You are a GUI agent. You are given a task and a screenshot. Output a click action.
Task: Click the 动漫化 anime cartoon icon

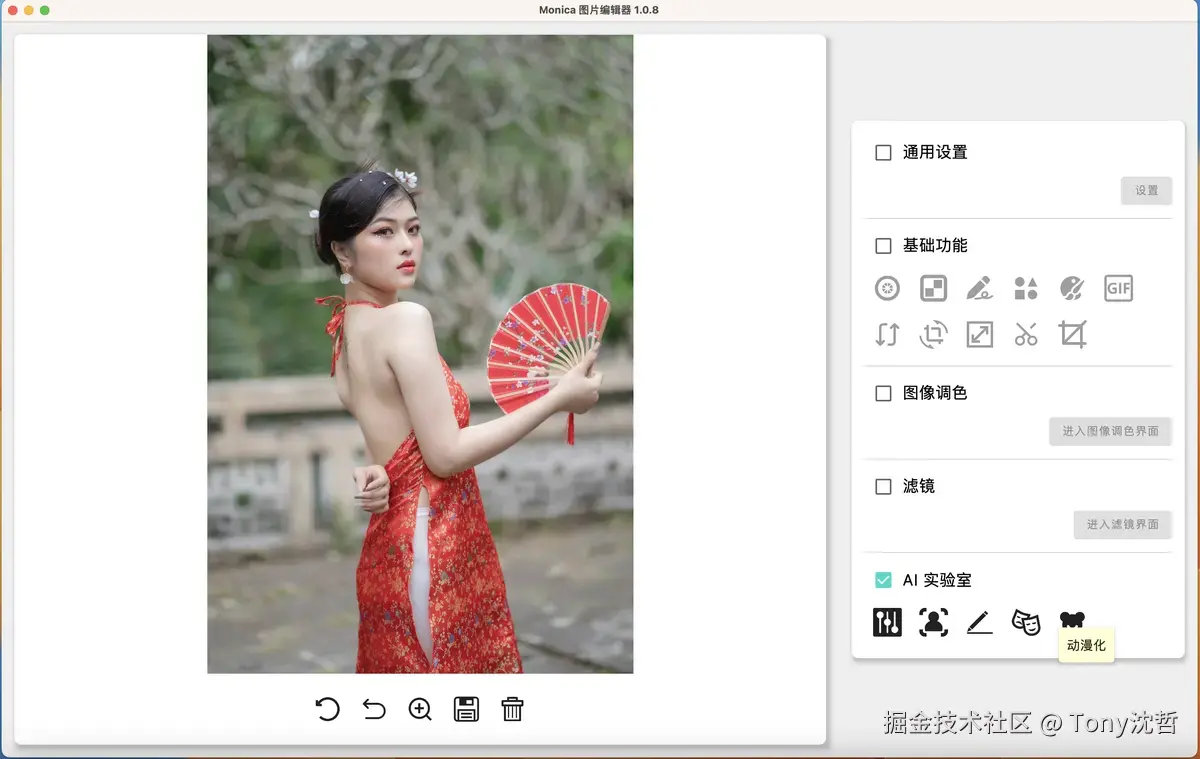click(1072, 620)
